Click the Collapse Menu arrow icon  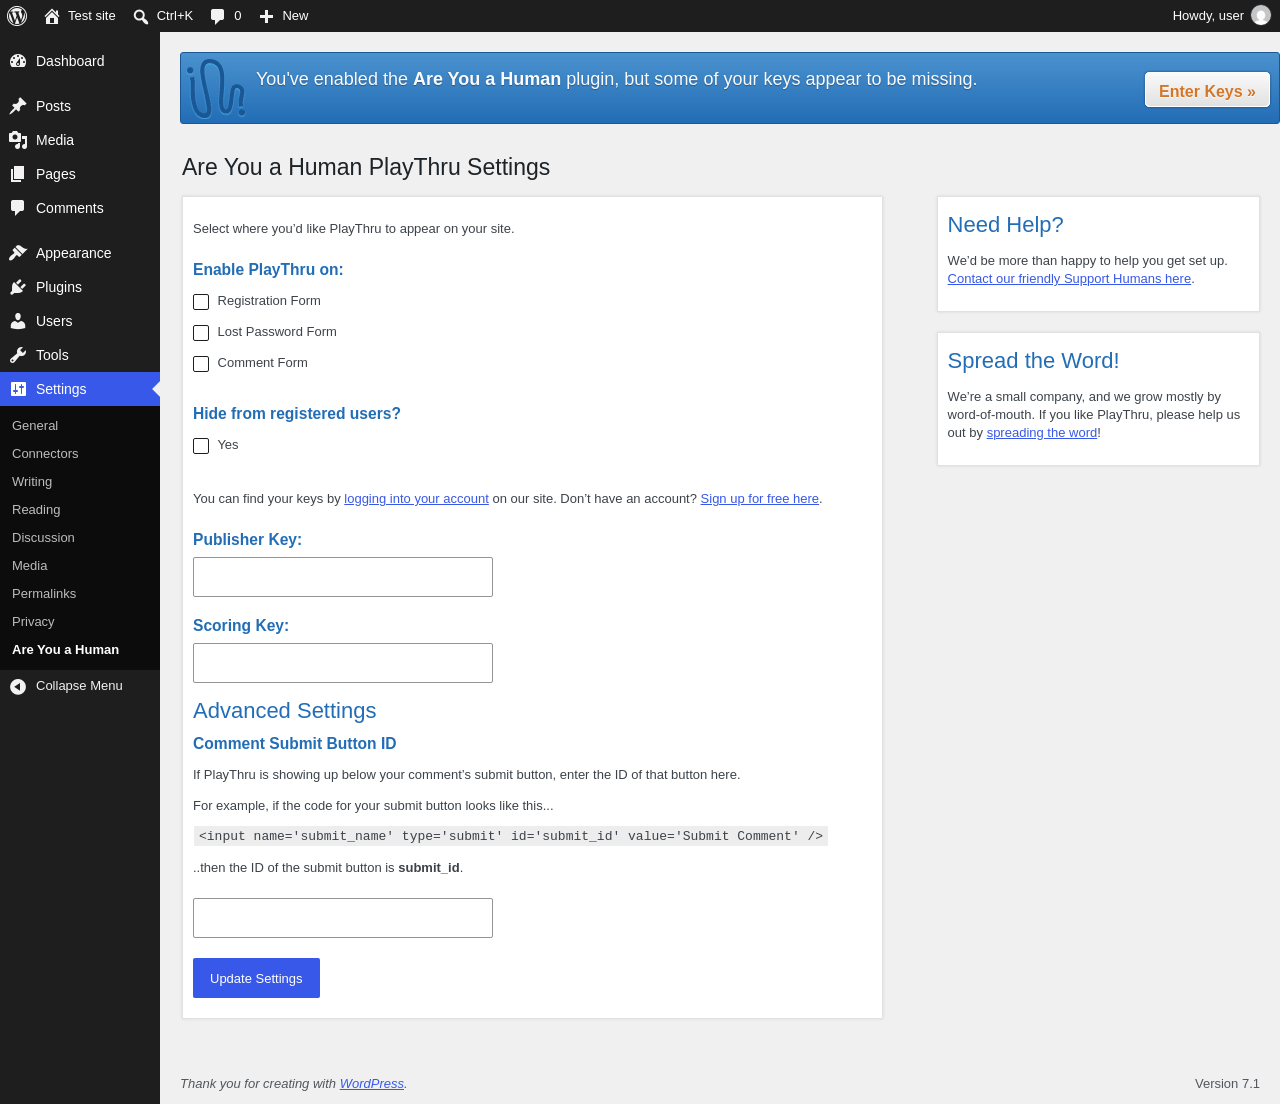[18, 686]
